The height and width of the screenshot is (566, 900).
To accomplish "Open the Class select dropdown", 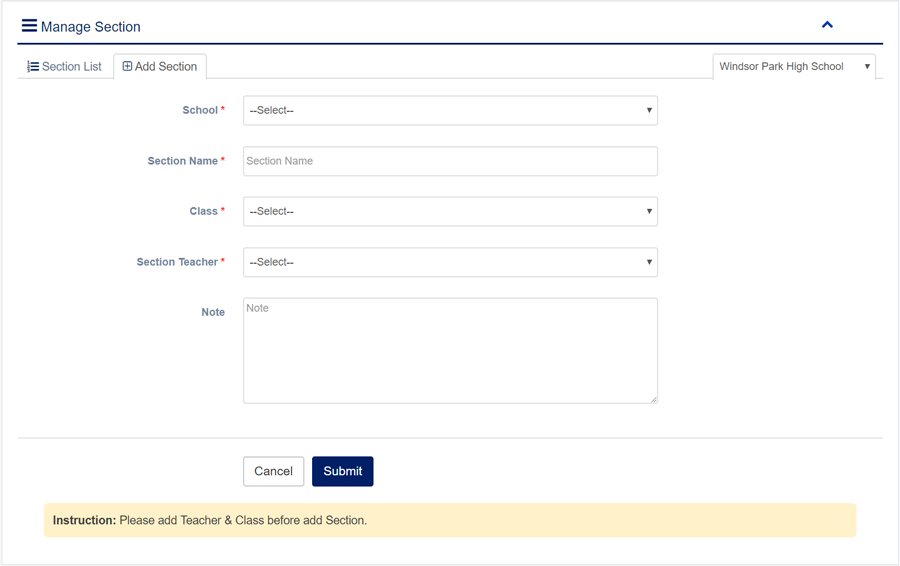I will (450, 211).
